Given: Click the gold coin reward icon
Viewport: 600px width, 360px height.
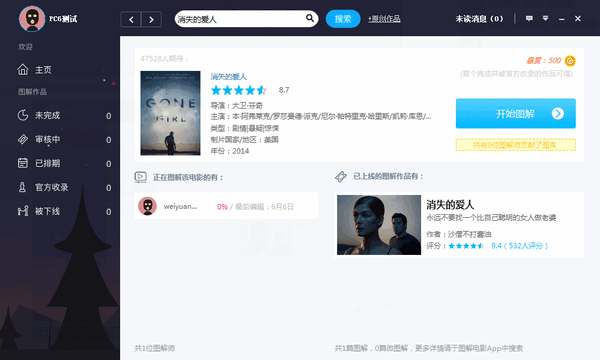Looking at the screenshot, I should pyautogui.click(x=570, y=61).
